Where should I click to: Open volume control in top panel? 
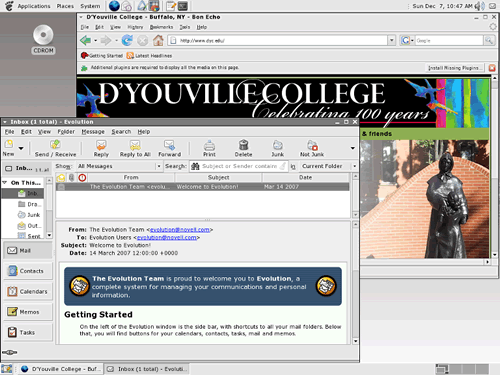(x=480, y=6)
